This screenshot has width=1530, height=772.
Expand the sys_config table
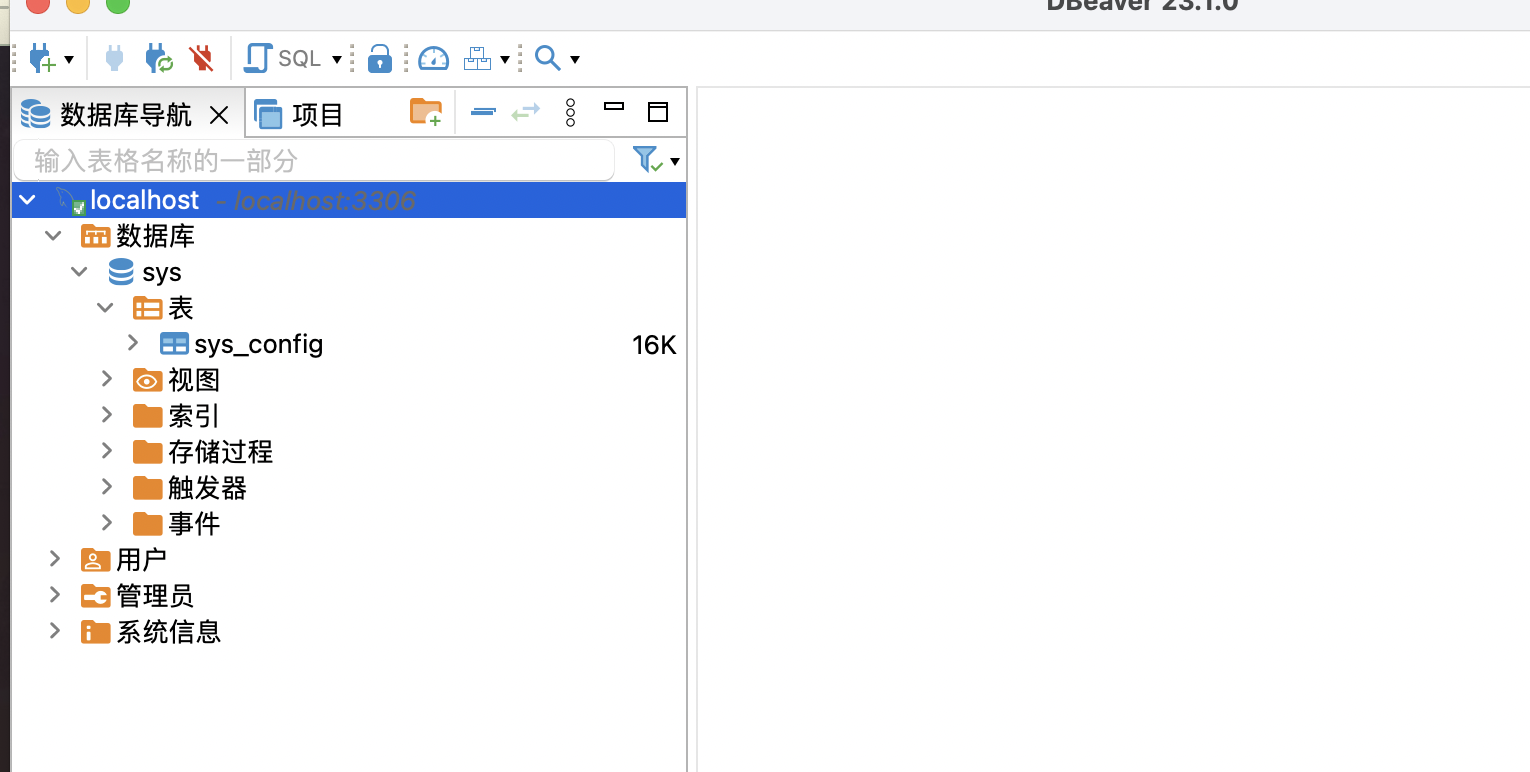click(x=133, y=343)
